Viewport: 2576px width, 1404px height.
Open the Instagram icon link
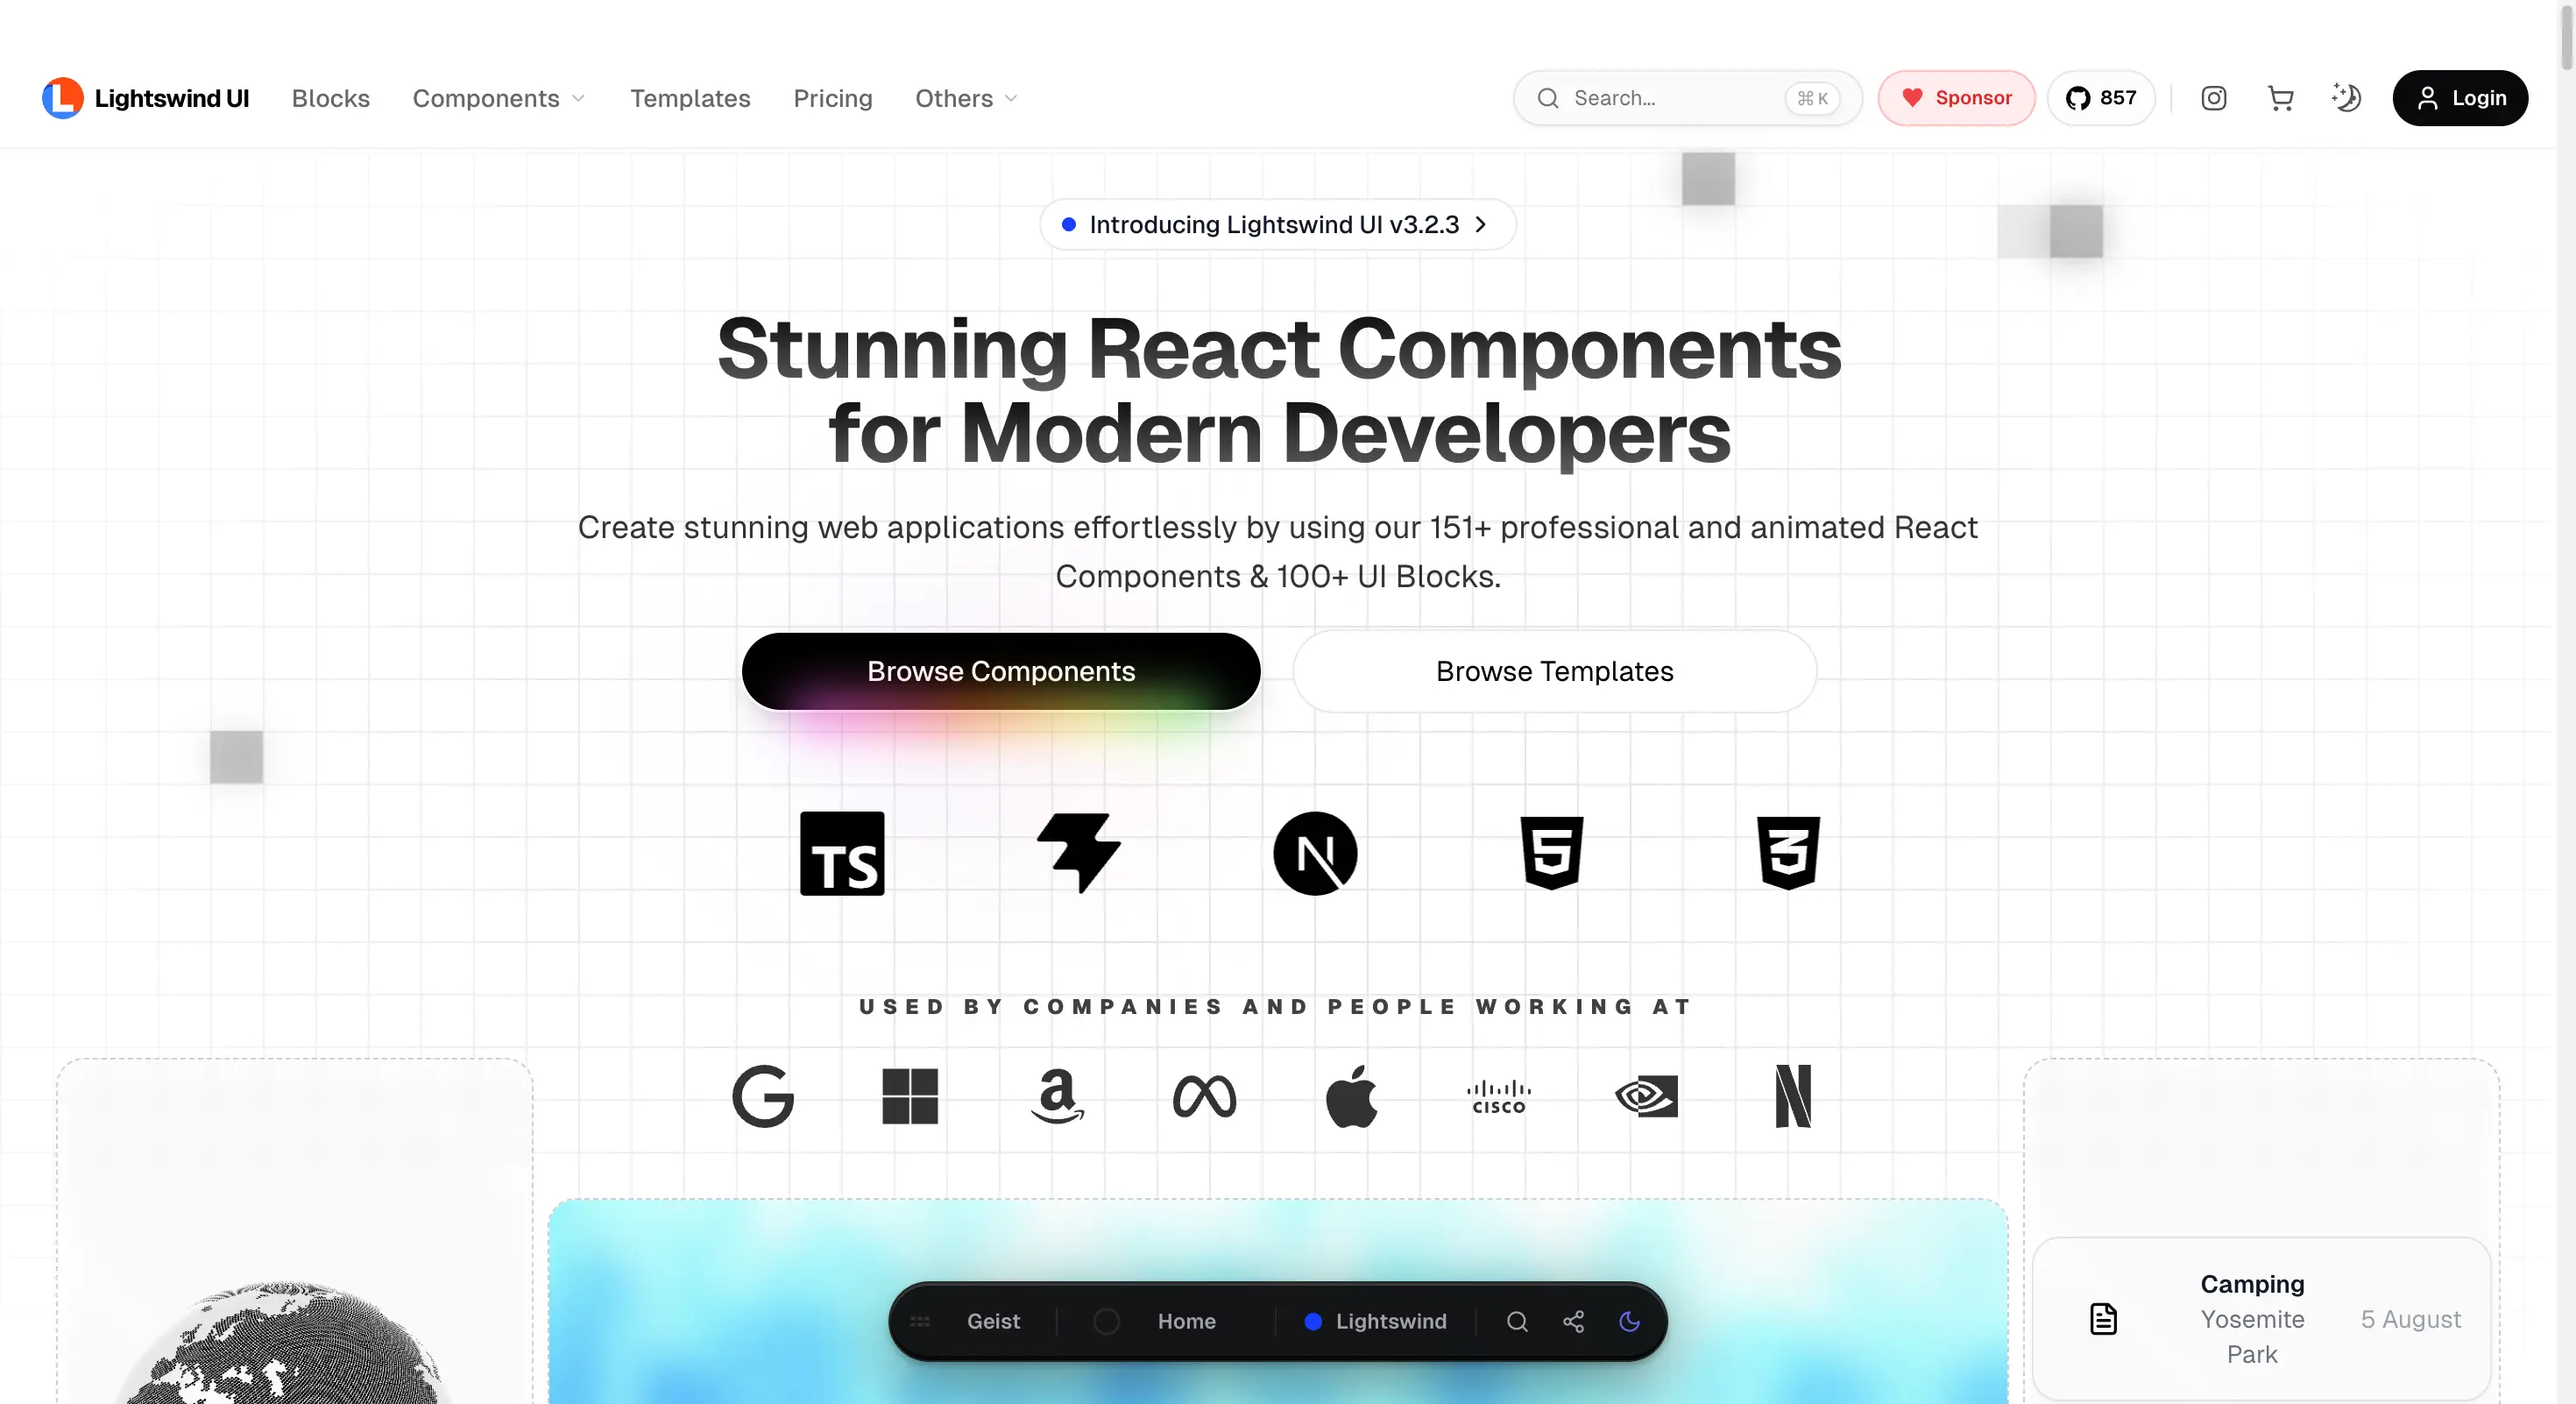tap(2213, 98)
